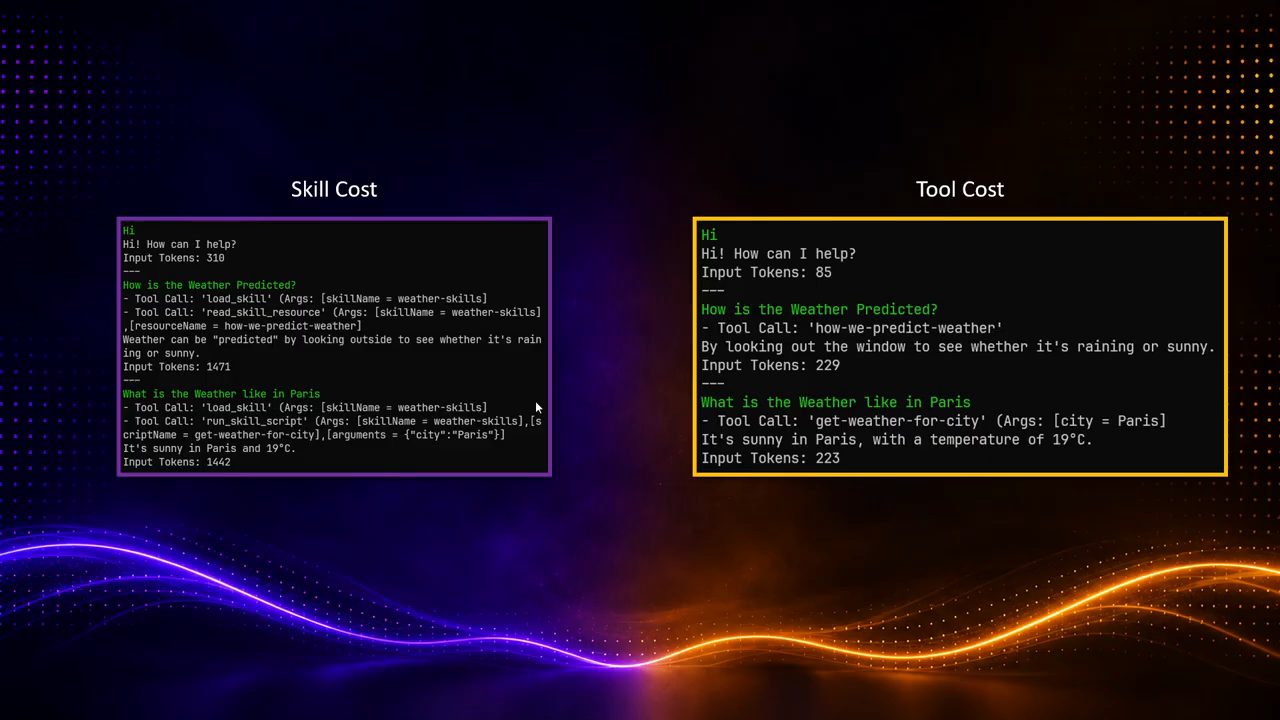Viewport: 1280px width, 720px height.
Task: Click the 'run_skill_script' tool call line
Action: 332,428
